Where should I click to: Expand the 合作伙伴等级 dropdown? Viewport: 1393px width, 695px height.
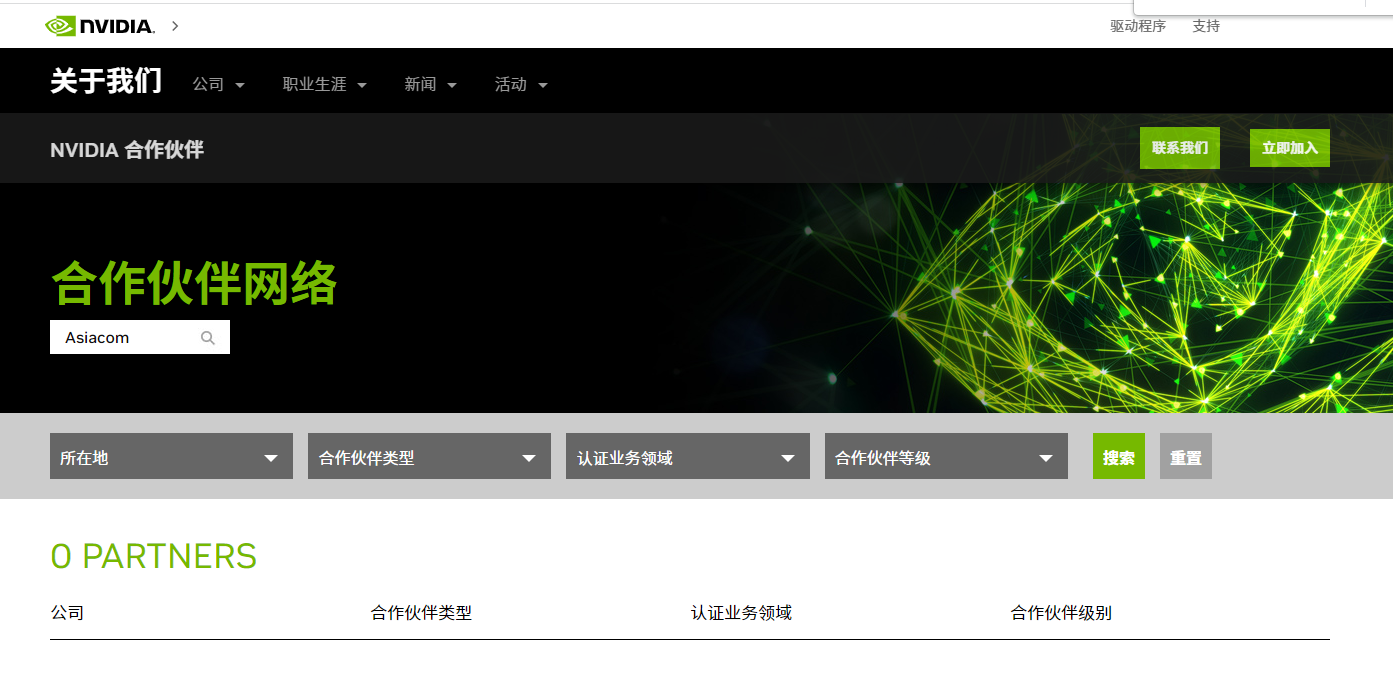(946, 456)
